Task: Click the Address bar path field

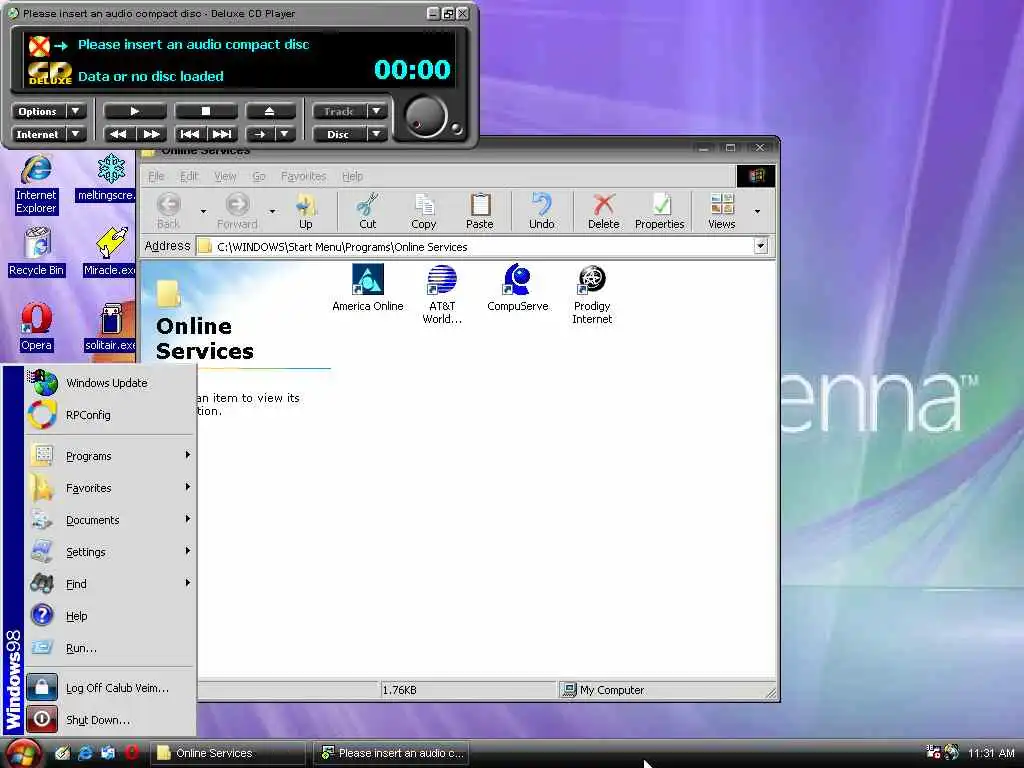Action: pyautogui.click(x=475, y=247)
